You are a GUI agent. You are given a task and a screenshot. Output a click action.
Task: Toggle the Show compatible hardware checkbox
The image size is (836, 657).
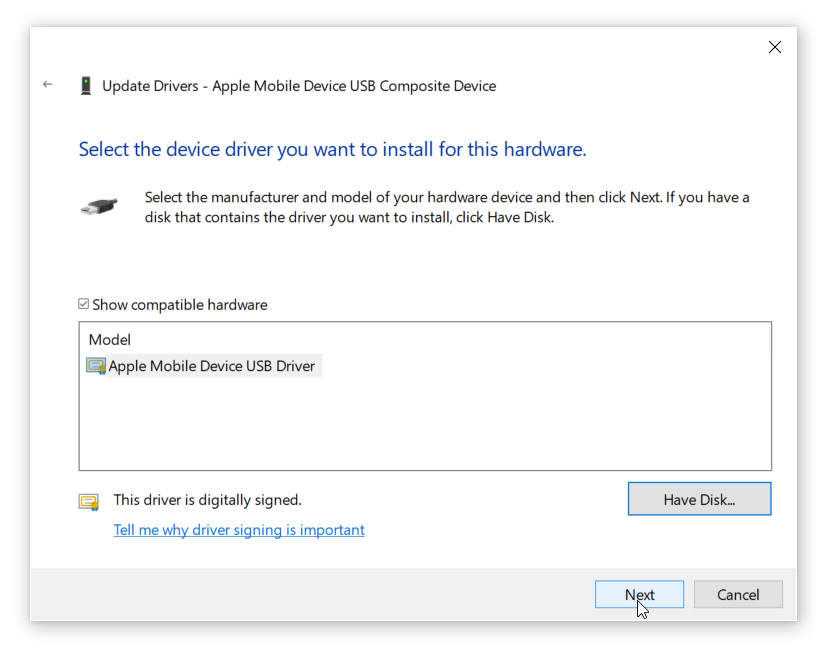click(81, 304)
